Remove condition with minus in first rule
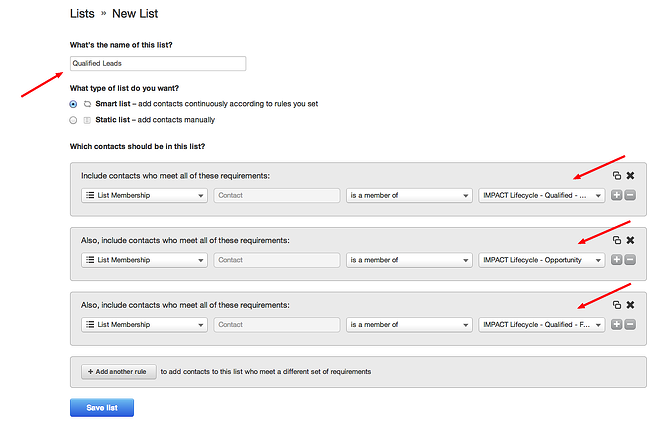Image resolution: width=656 pixels, height=421 pixels. coord(630,195)
